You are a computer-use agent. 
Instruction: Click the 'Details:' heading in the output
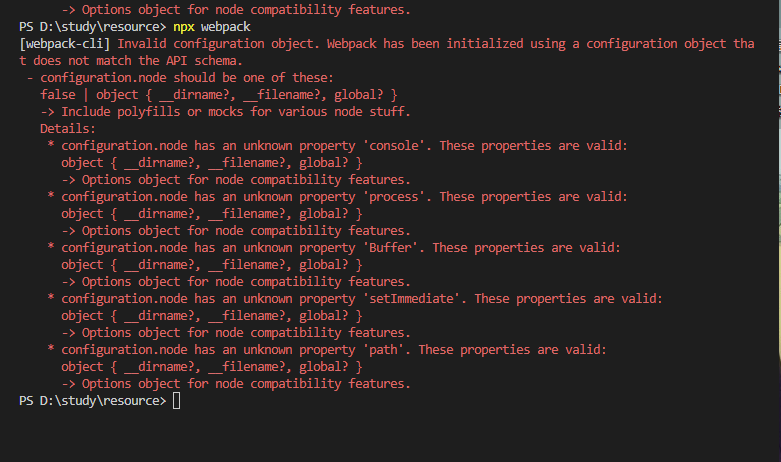click(68, 128)
